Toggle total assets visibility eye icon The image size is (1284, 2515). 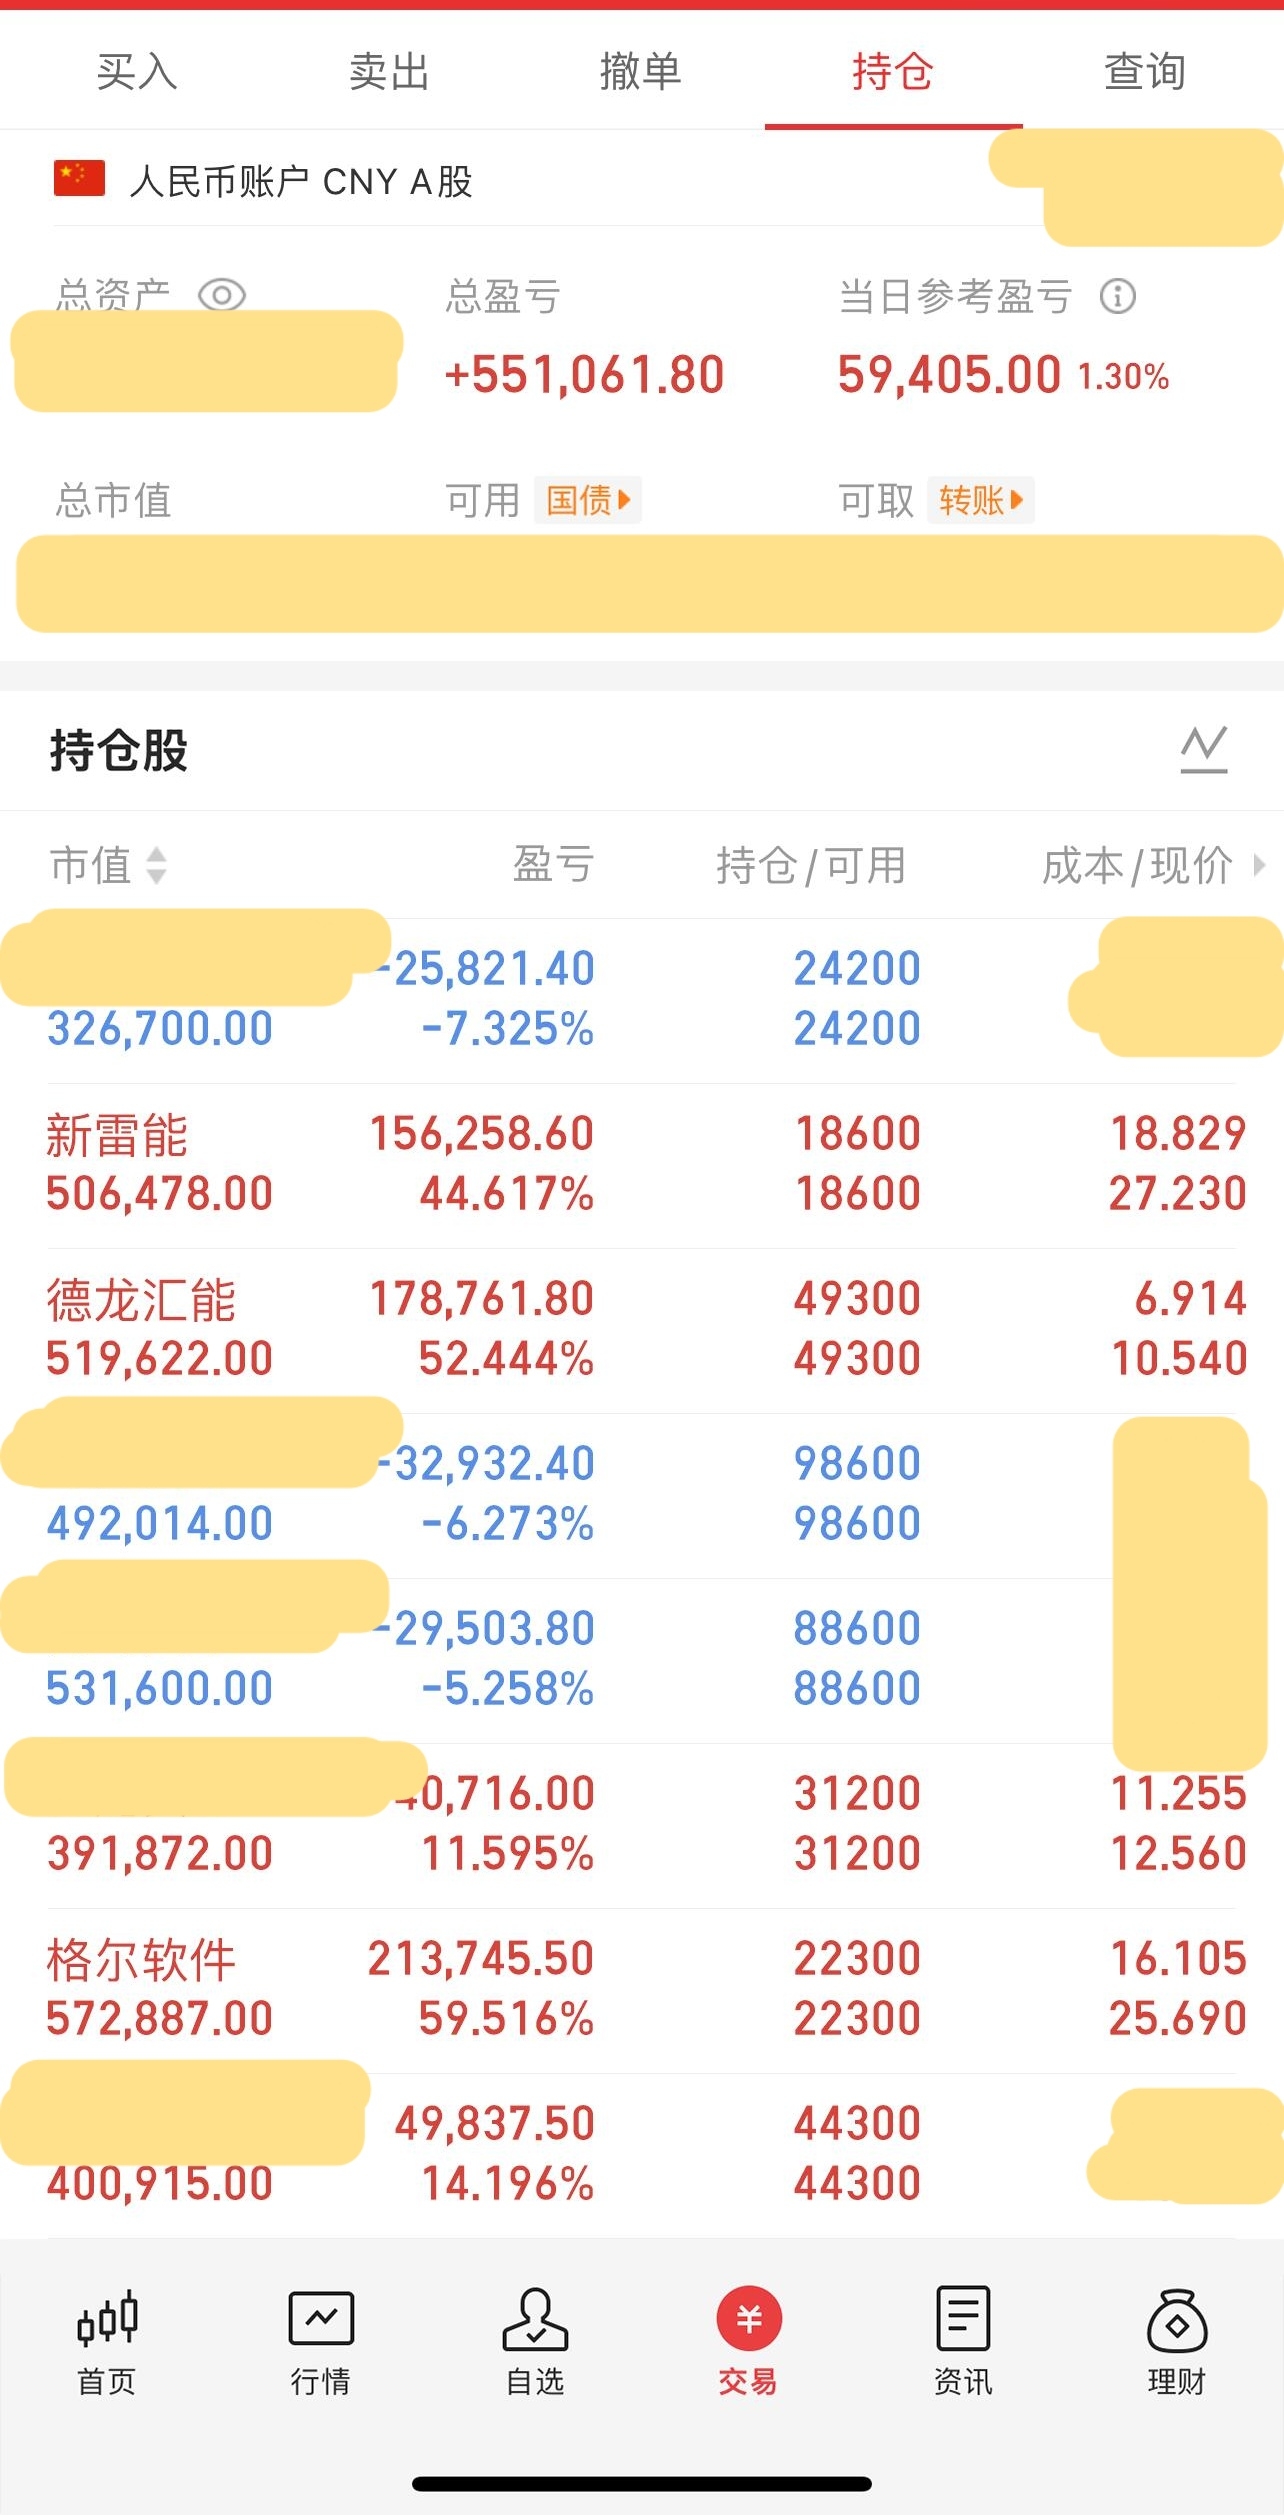tap(221, 296)
